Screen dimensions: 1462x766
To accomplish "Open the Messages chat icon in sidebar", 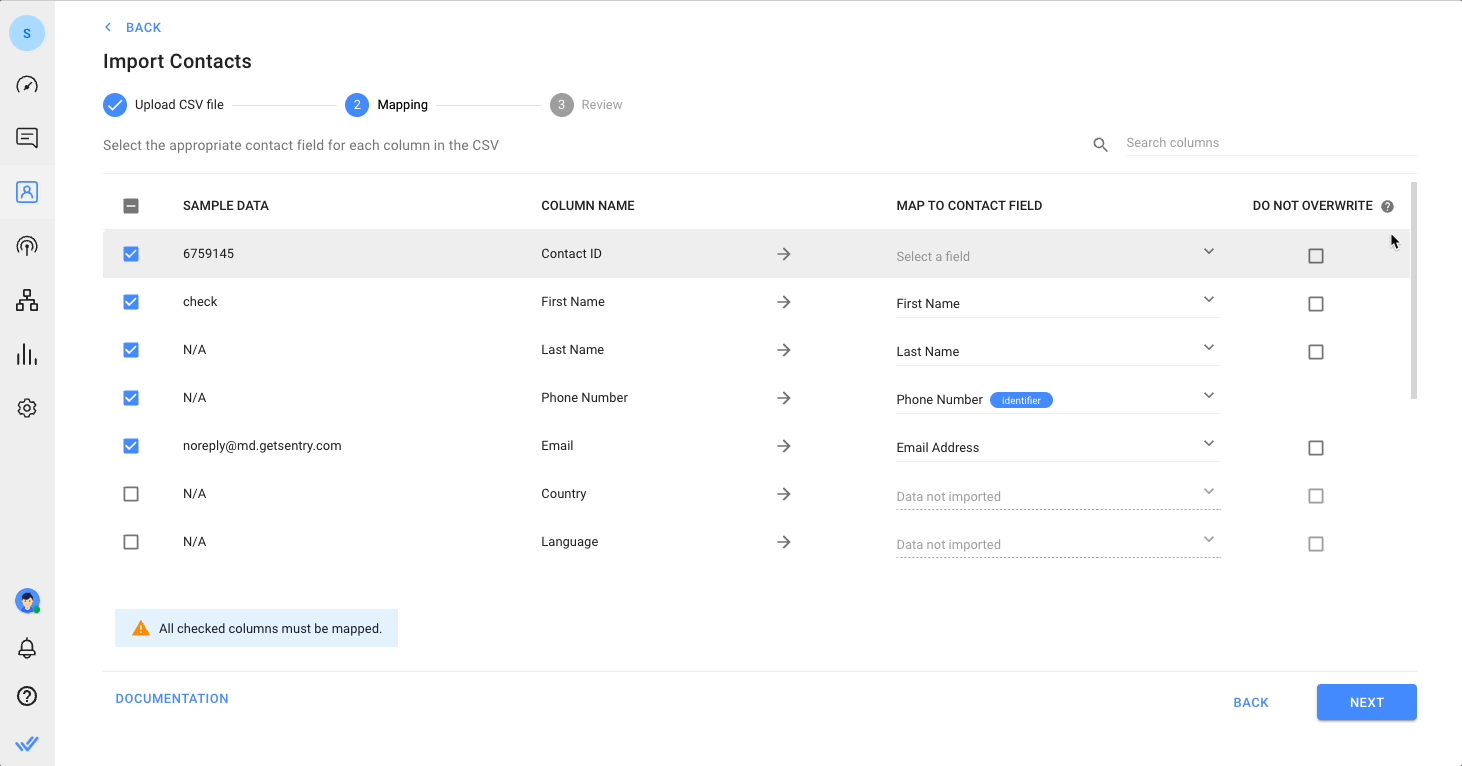I will point(27,138).
